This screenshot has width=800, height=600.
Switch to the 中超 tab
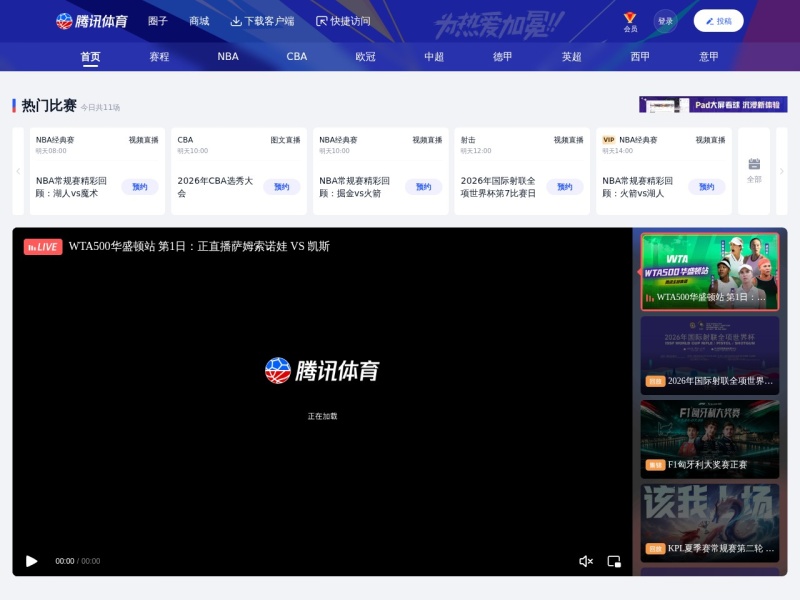pyautogui.click(x=434, y=57)
